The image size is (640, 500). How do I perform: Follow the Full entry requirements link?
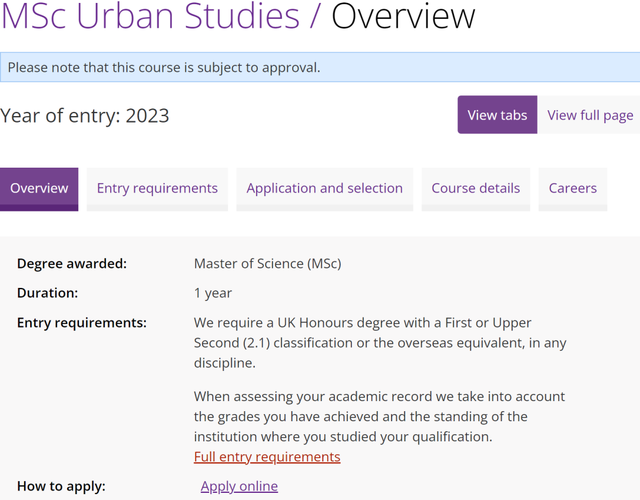pos(267,457)
